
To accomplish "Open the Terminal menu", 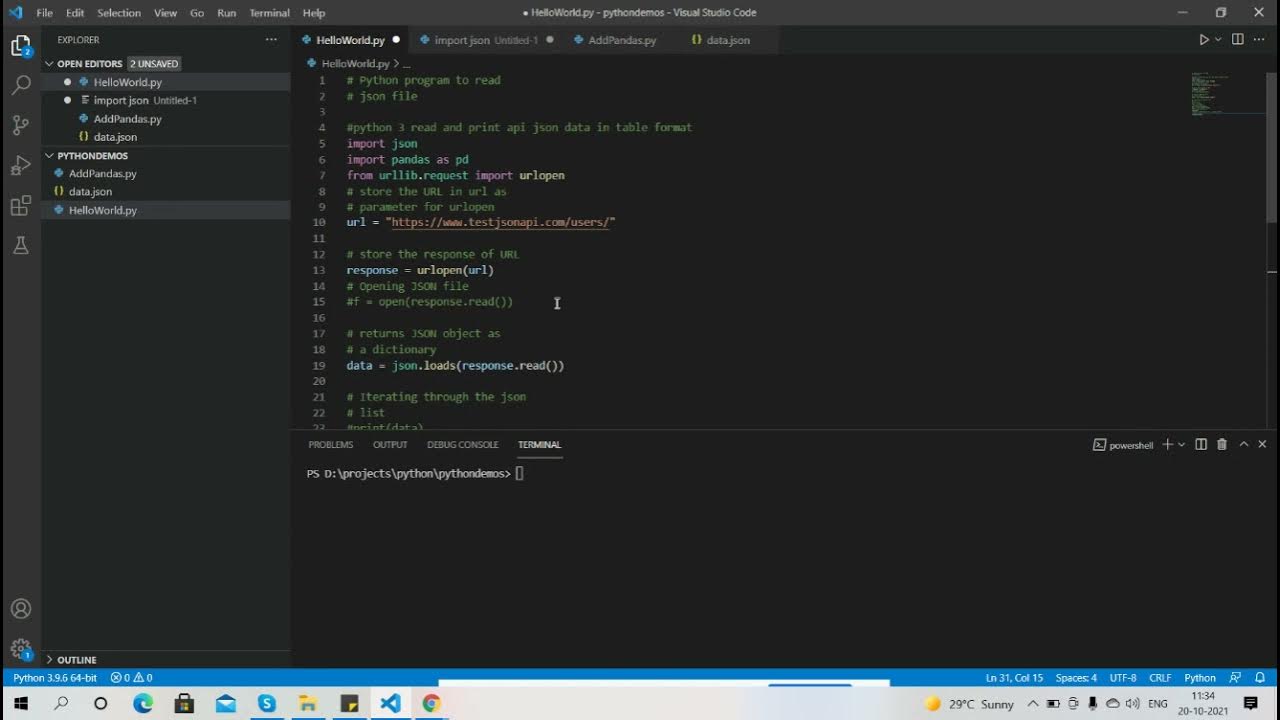I will point(269,13).
